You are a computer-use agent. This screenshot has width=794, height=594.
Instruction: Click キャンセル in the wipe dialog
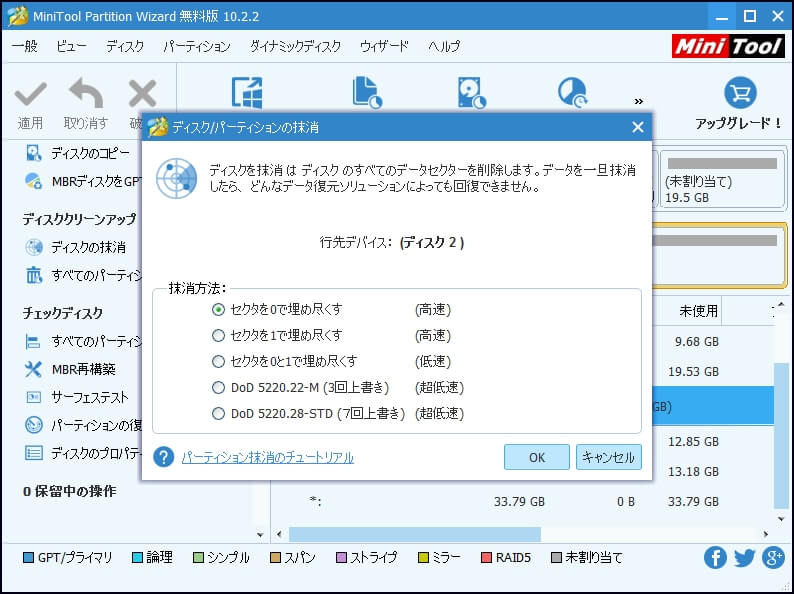(609, 457)
